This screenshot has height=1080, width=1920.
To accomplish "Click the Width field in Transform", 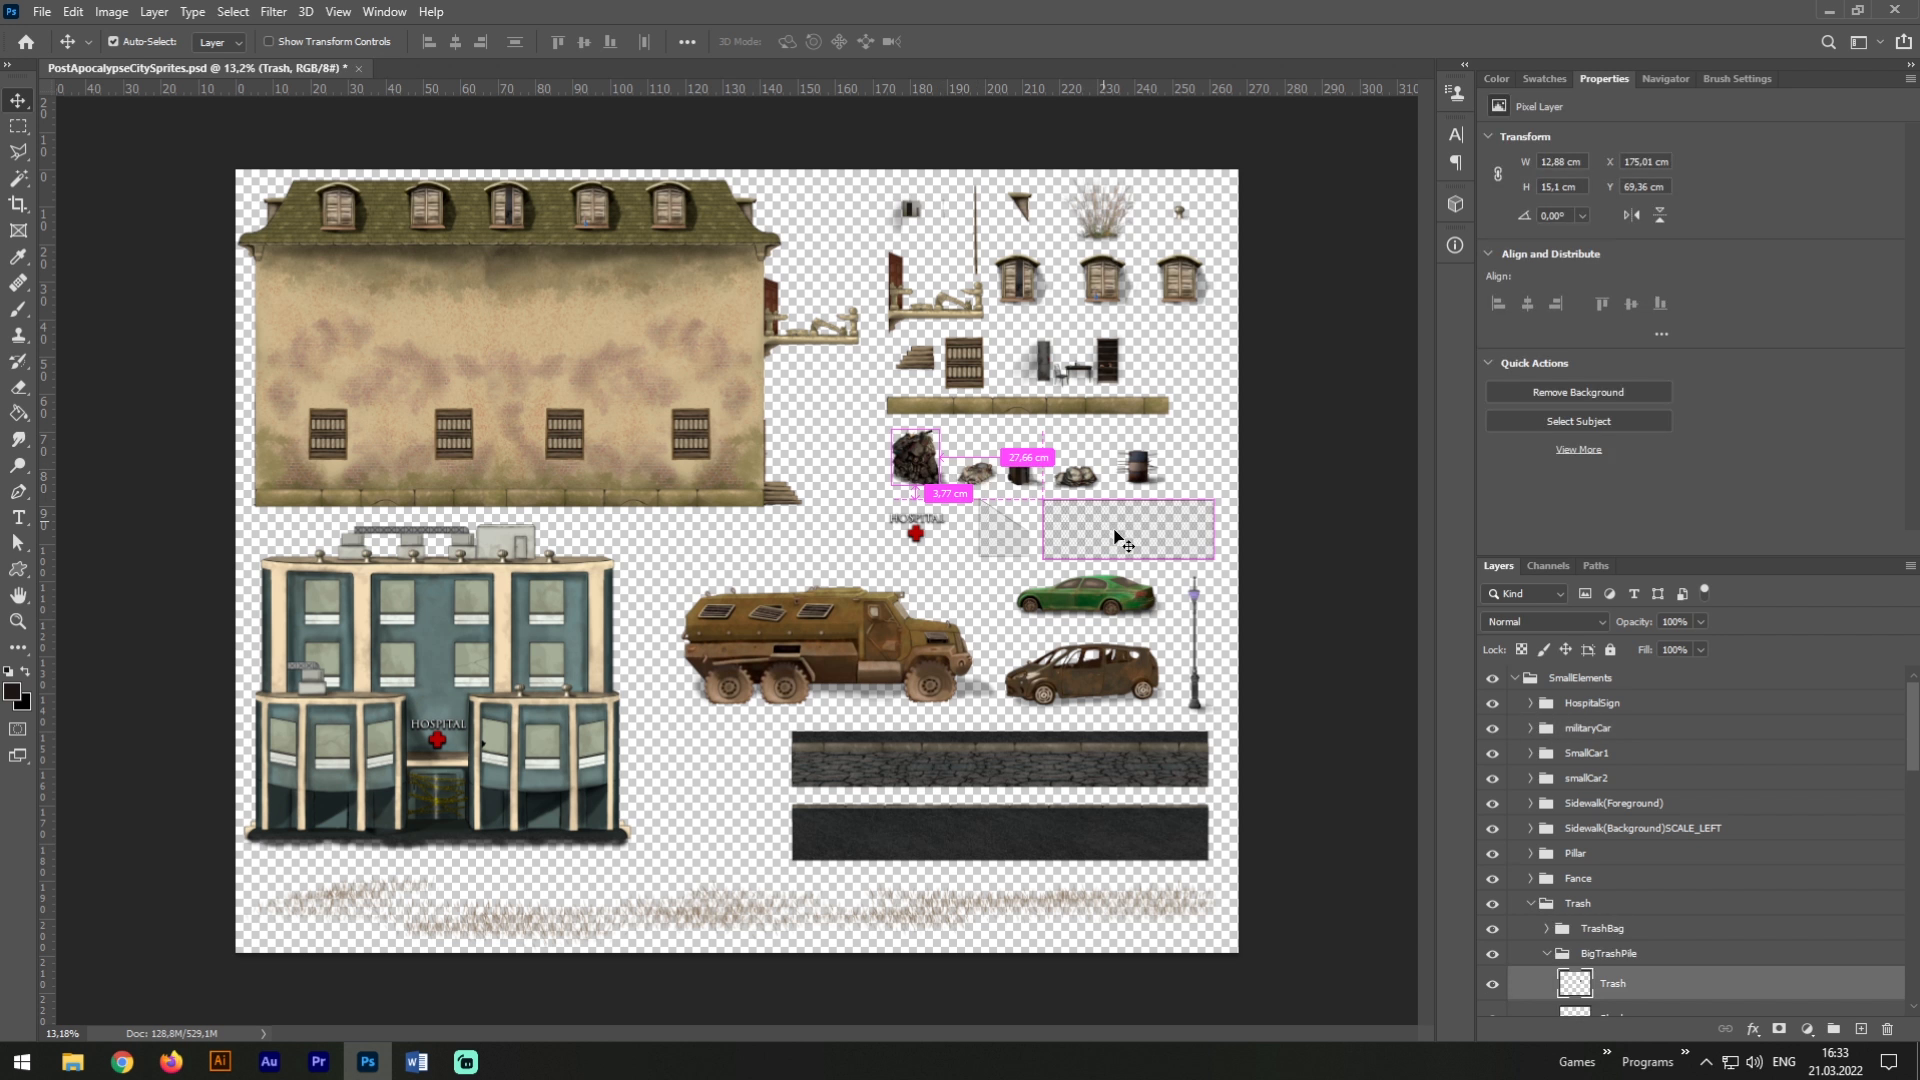I will point(1561,162).
